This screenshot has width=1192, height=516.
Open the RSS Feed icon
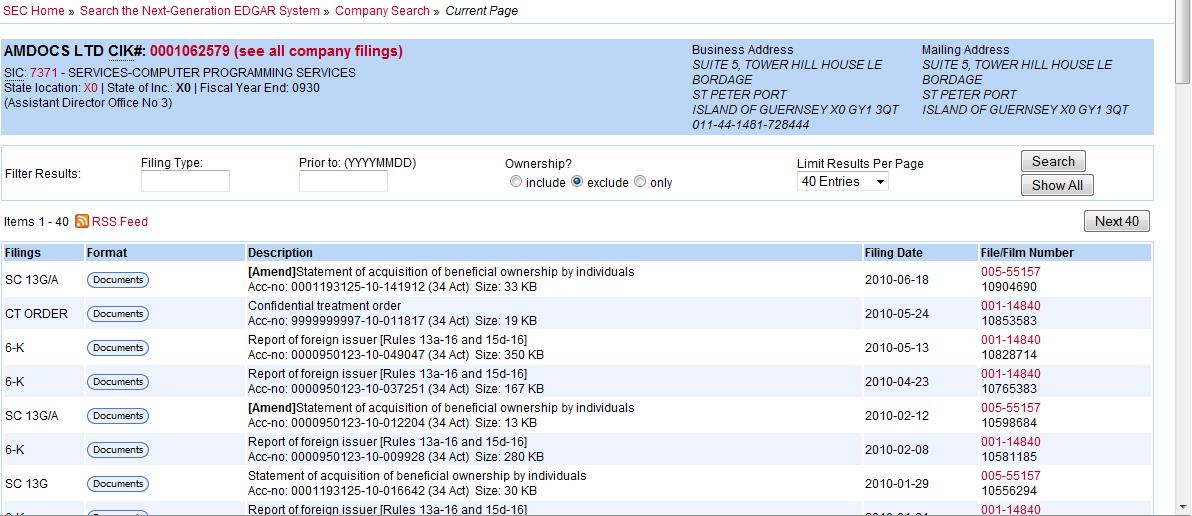coord(82,221)
